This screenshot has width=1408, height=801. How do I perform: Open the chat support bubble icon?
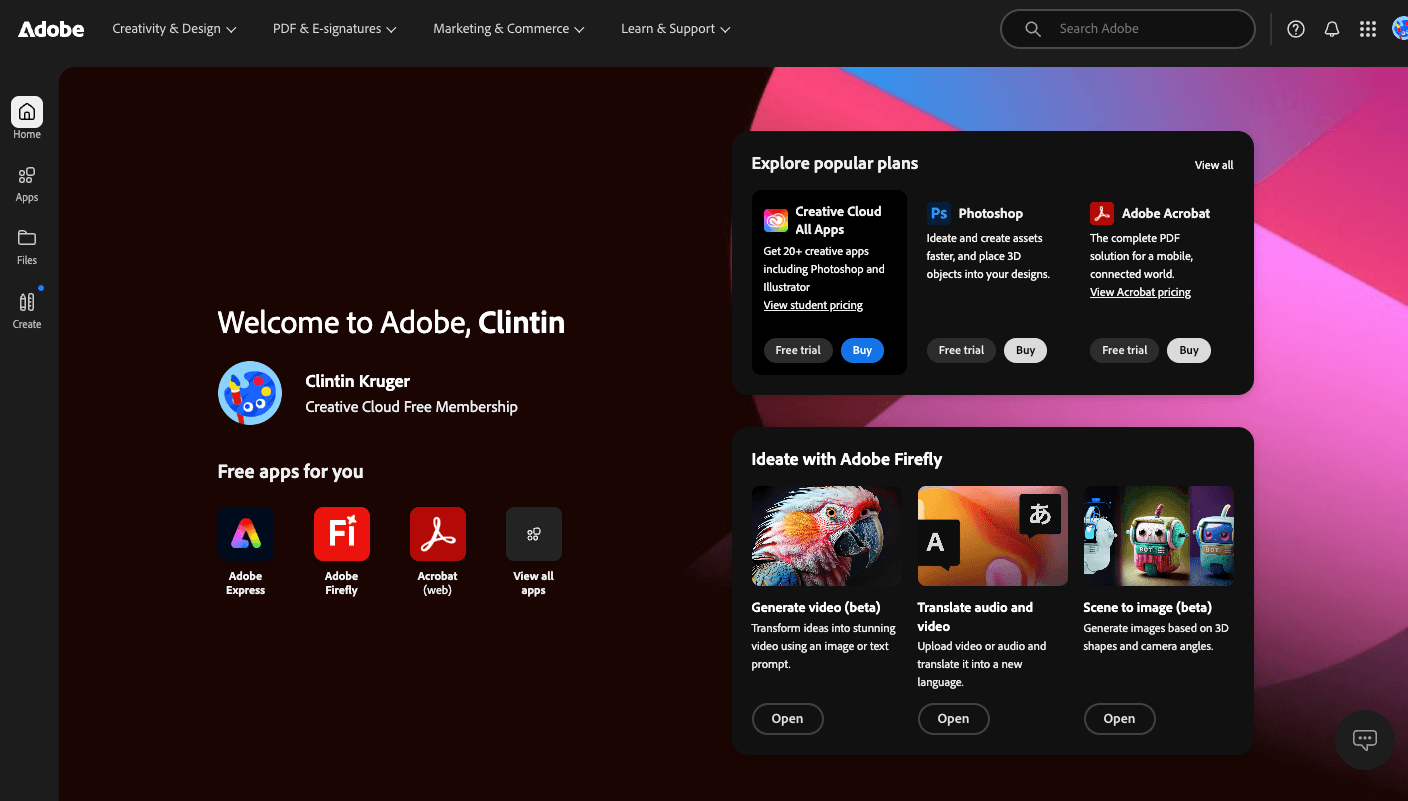[1365, 740]
